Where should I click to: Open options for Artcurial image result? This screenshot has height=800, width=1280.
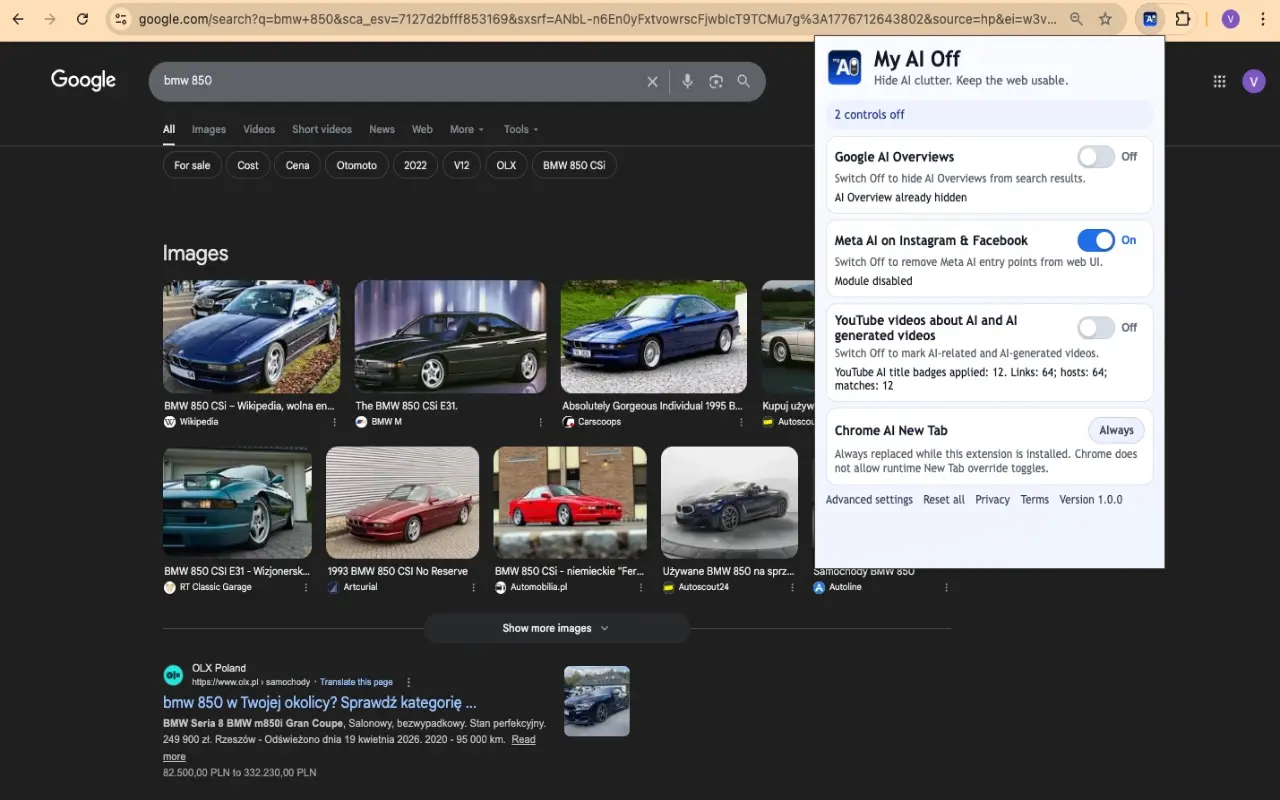click(x=473, y=587)
